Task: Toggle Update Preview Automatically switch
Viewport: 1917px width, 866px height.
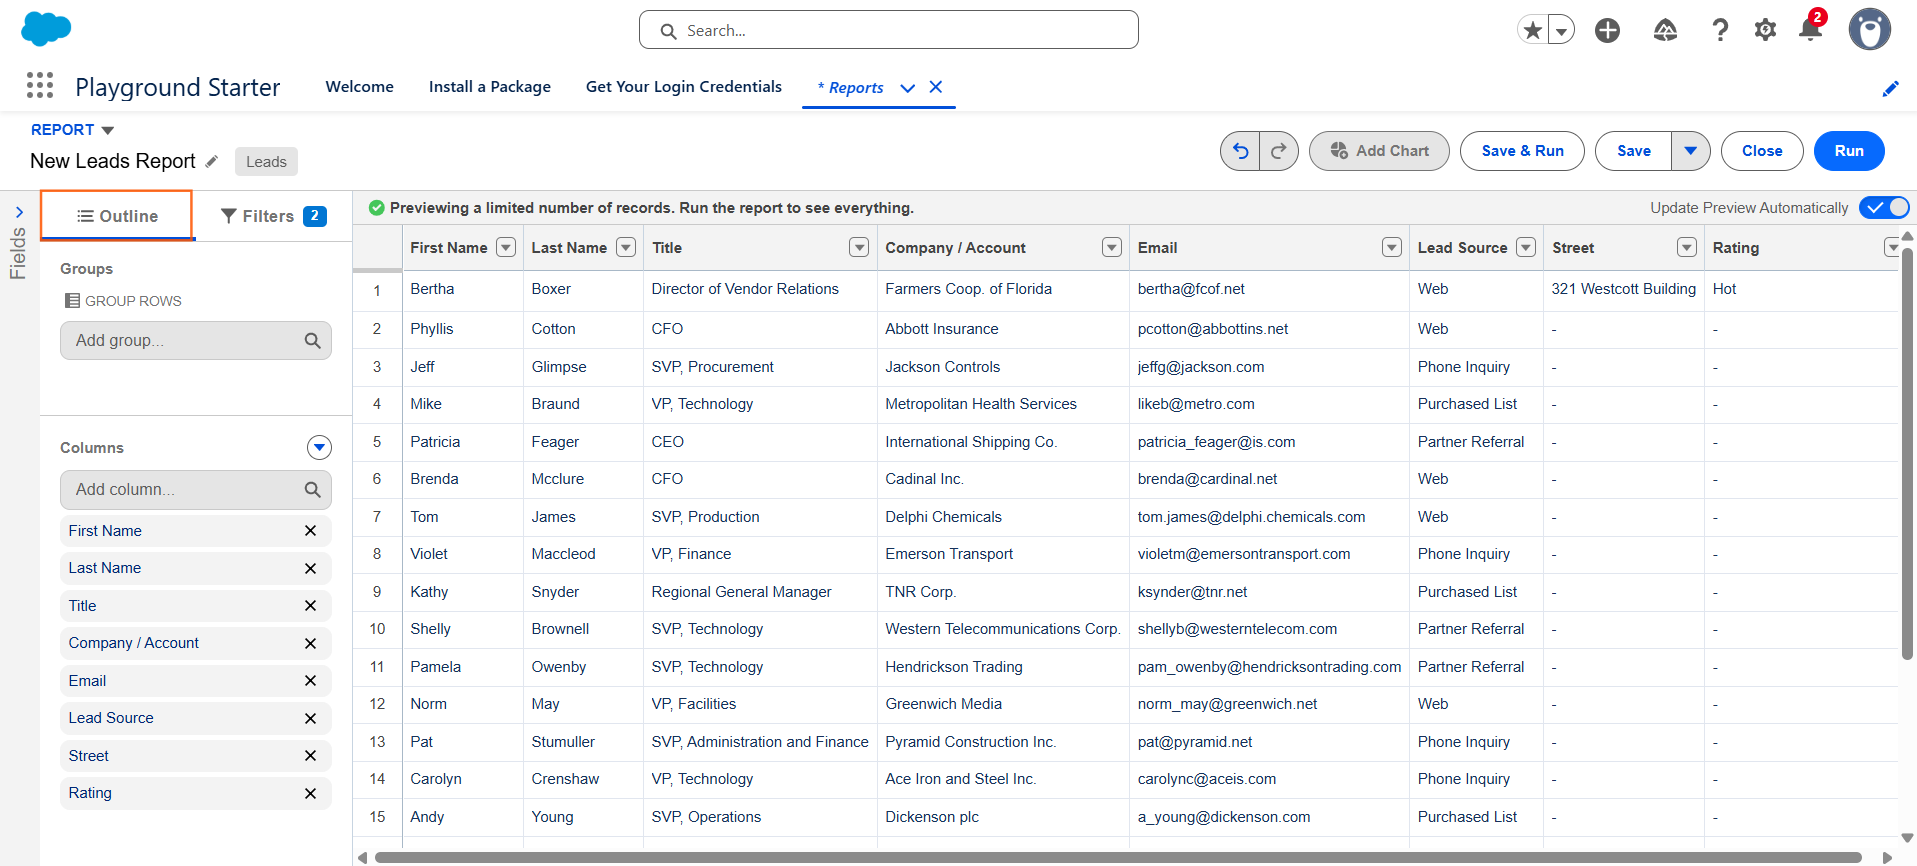Action: tap(1884, 207)
